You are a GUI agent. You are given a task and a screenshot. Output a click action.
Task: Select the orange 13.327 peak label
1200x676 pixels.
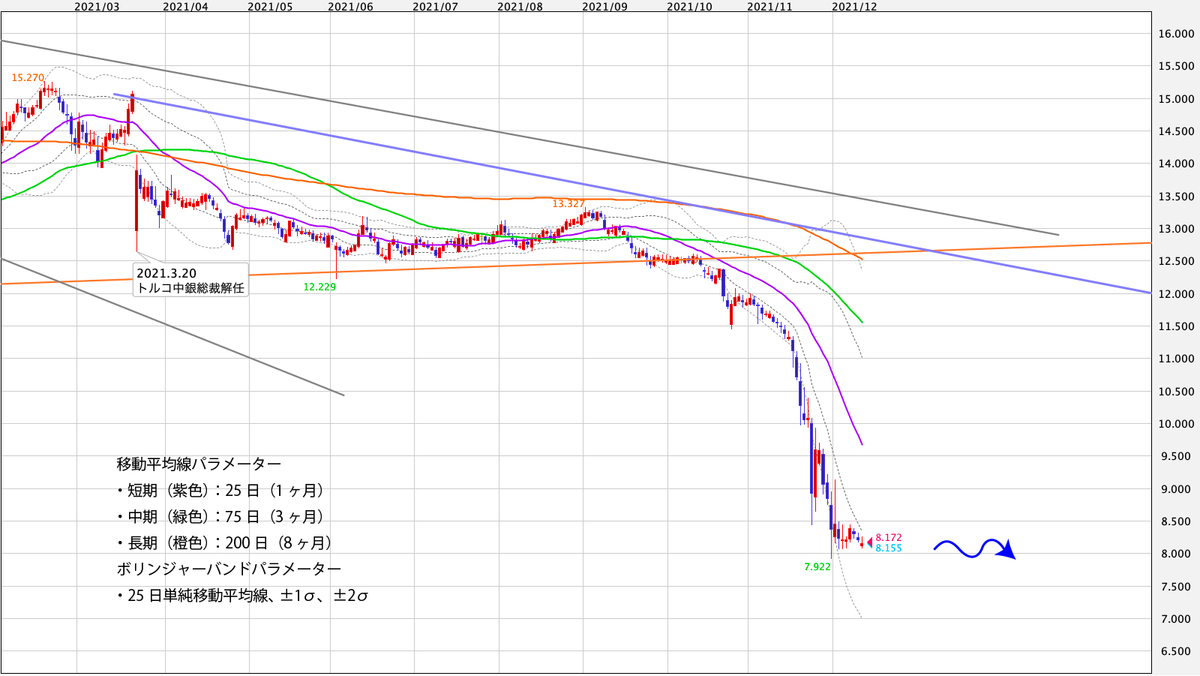coord(568,203)
